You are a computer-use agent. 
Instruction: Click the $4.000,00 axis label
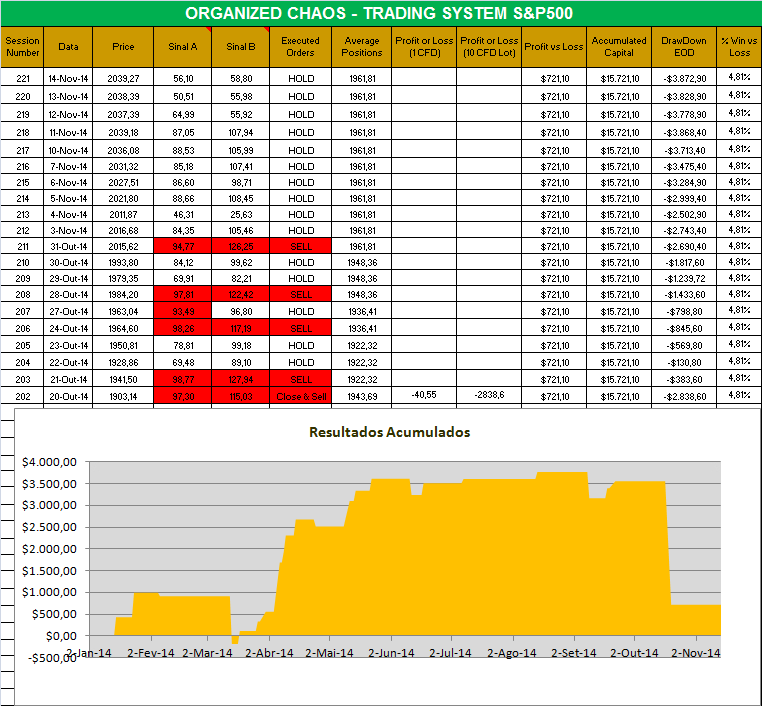(x=49, y=462)
